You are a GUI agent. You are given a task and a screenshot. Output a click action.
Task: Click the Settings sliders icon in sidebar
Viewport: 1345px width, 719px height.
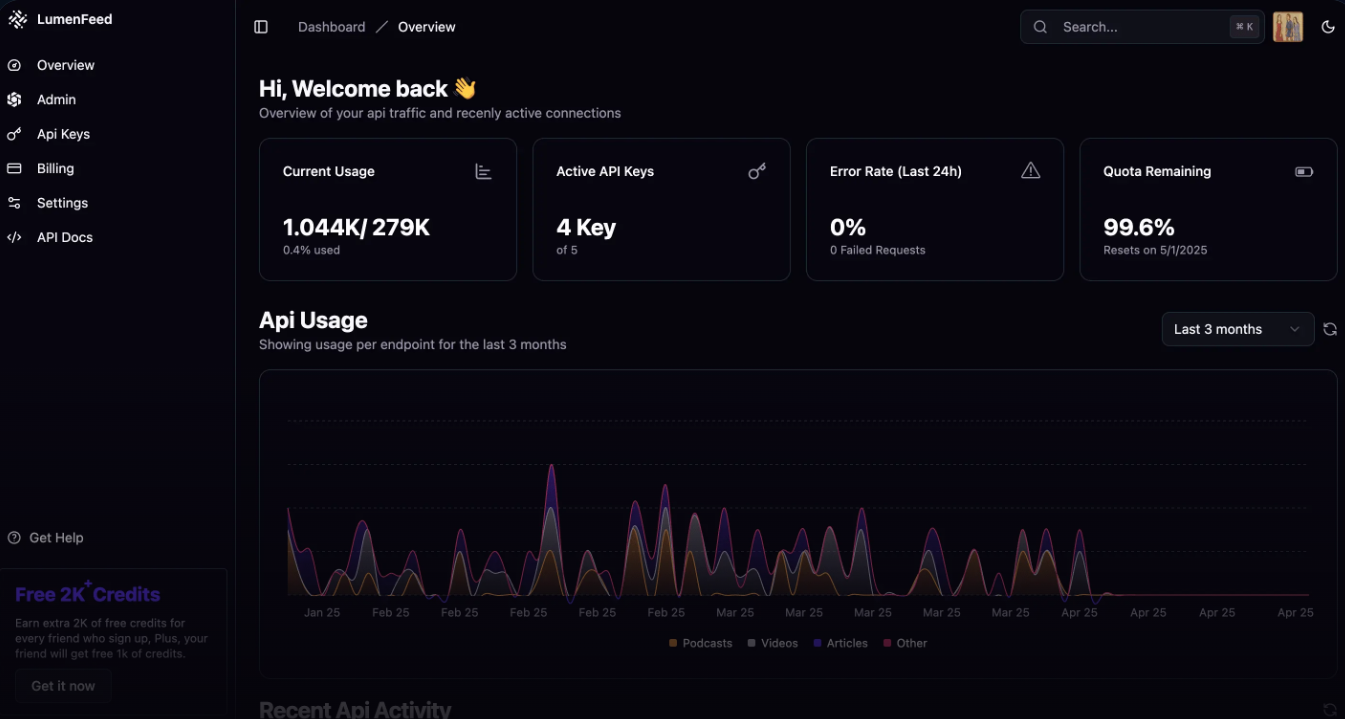[14, 203]
